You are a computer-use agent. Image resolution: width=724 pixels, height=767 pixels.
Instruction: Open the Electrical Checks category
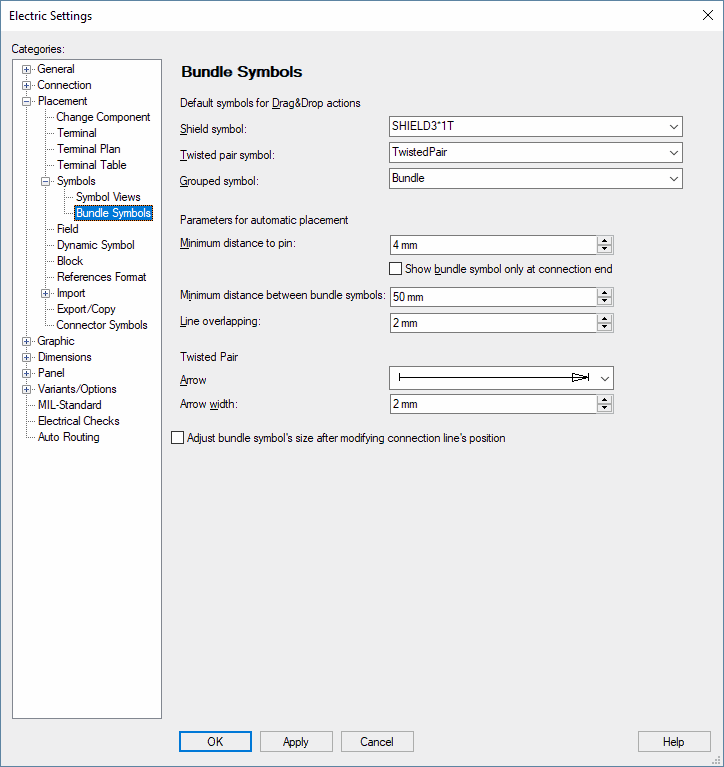click(78, 421)
